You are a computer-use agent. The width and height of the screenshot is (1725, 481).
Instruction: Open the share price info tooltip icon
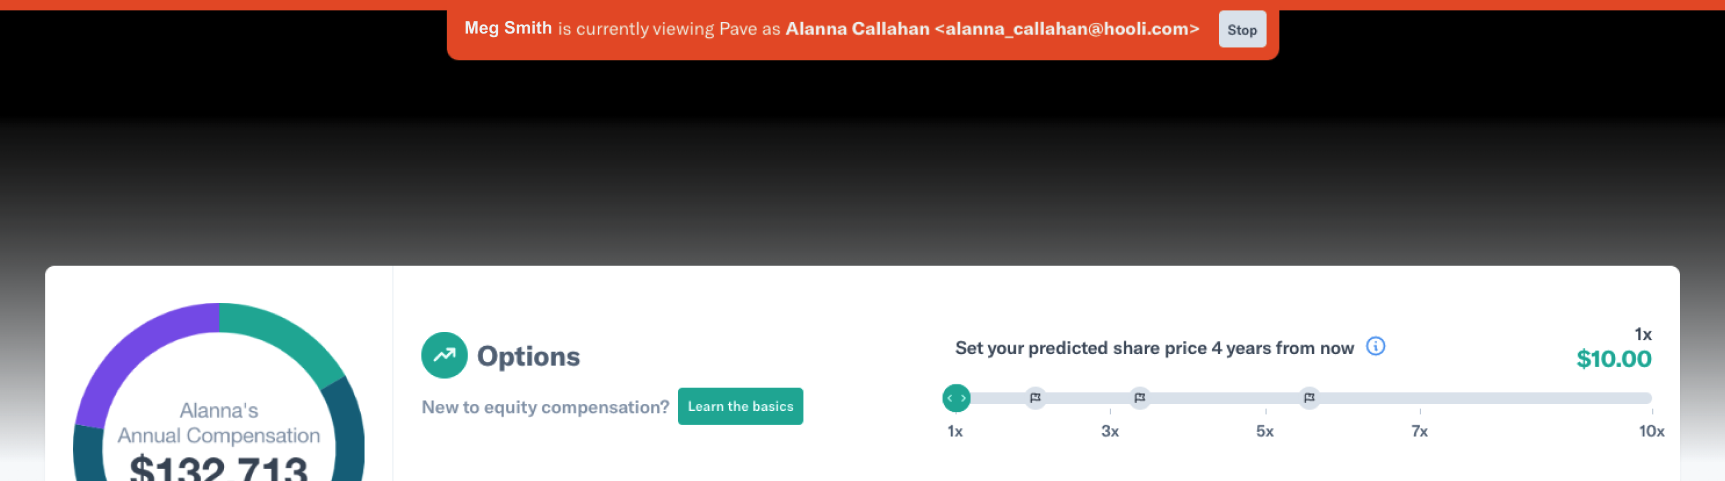[x=1376, y=346]
